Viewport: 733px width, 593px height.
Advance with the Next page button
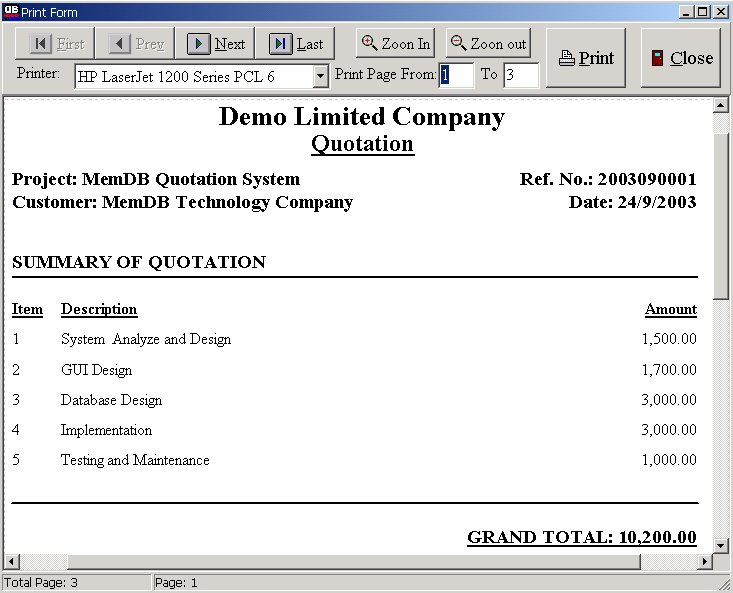tap(215, 44)
